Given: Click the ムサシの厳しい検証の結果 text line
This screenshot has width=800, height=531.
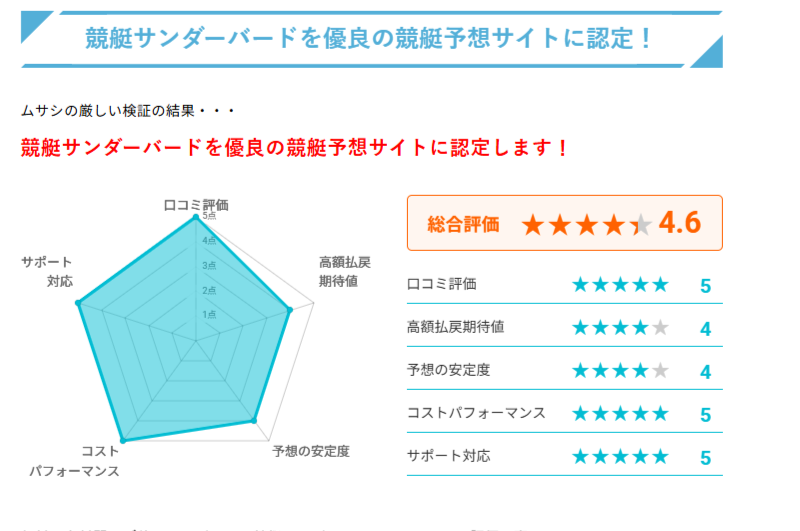Looking at the screenshot, I should (x=128, y=111).
